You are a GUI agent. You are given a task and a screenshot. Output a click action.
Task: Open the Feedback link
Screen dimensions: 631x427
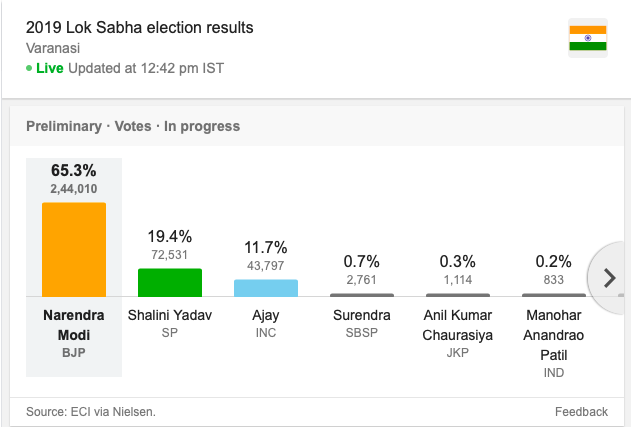[x=581, y=412]
